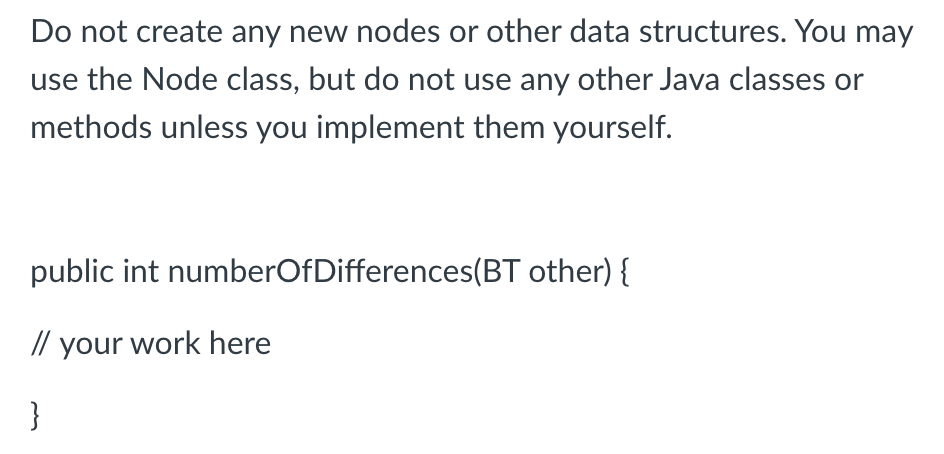Click the method name numberOfDifferences
944x454 pixels.
click(x=321, y=271)
